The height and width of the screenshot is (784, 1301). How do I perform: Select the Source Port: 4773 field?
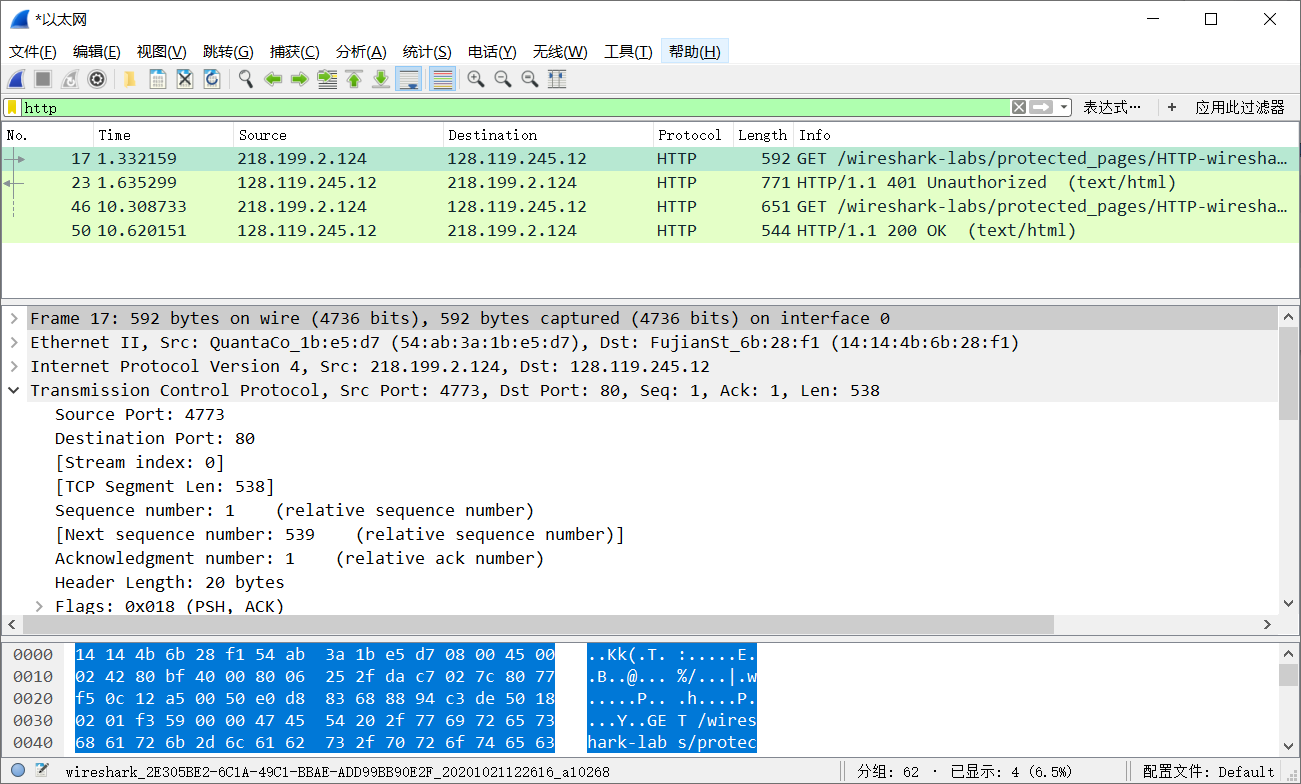pos(140,414)
